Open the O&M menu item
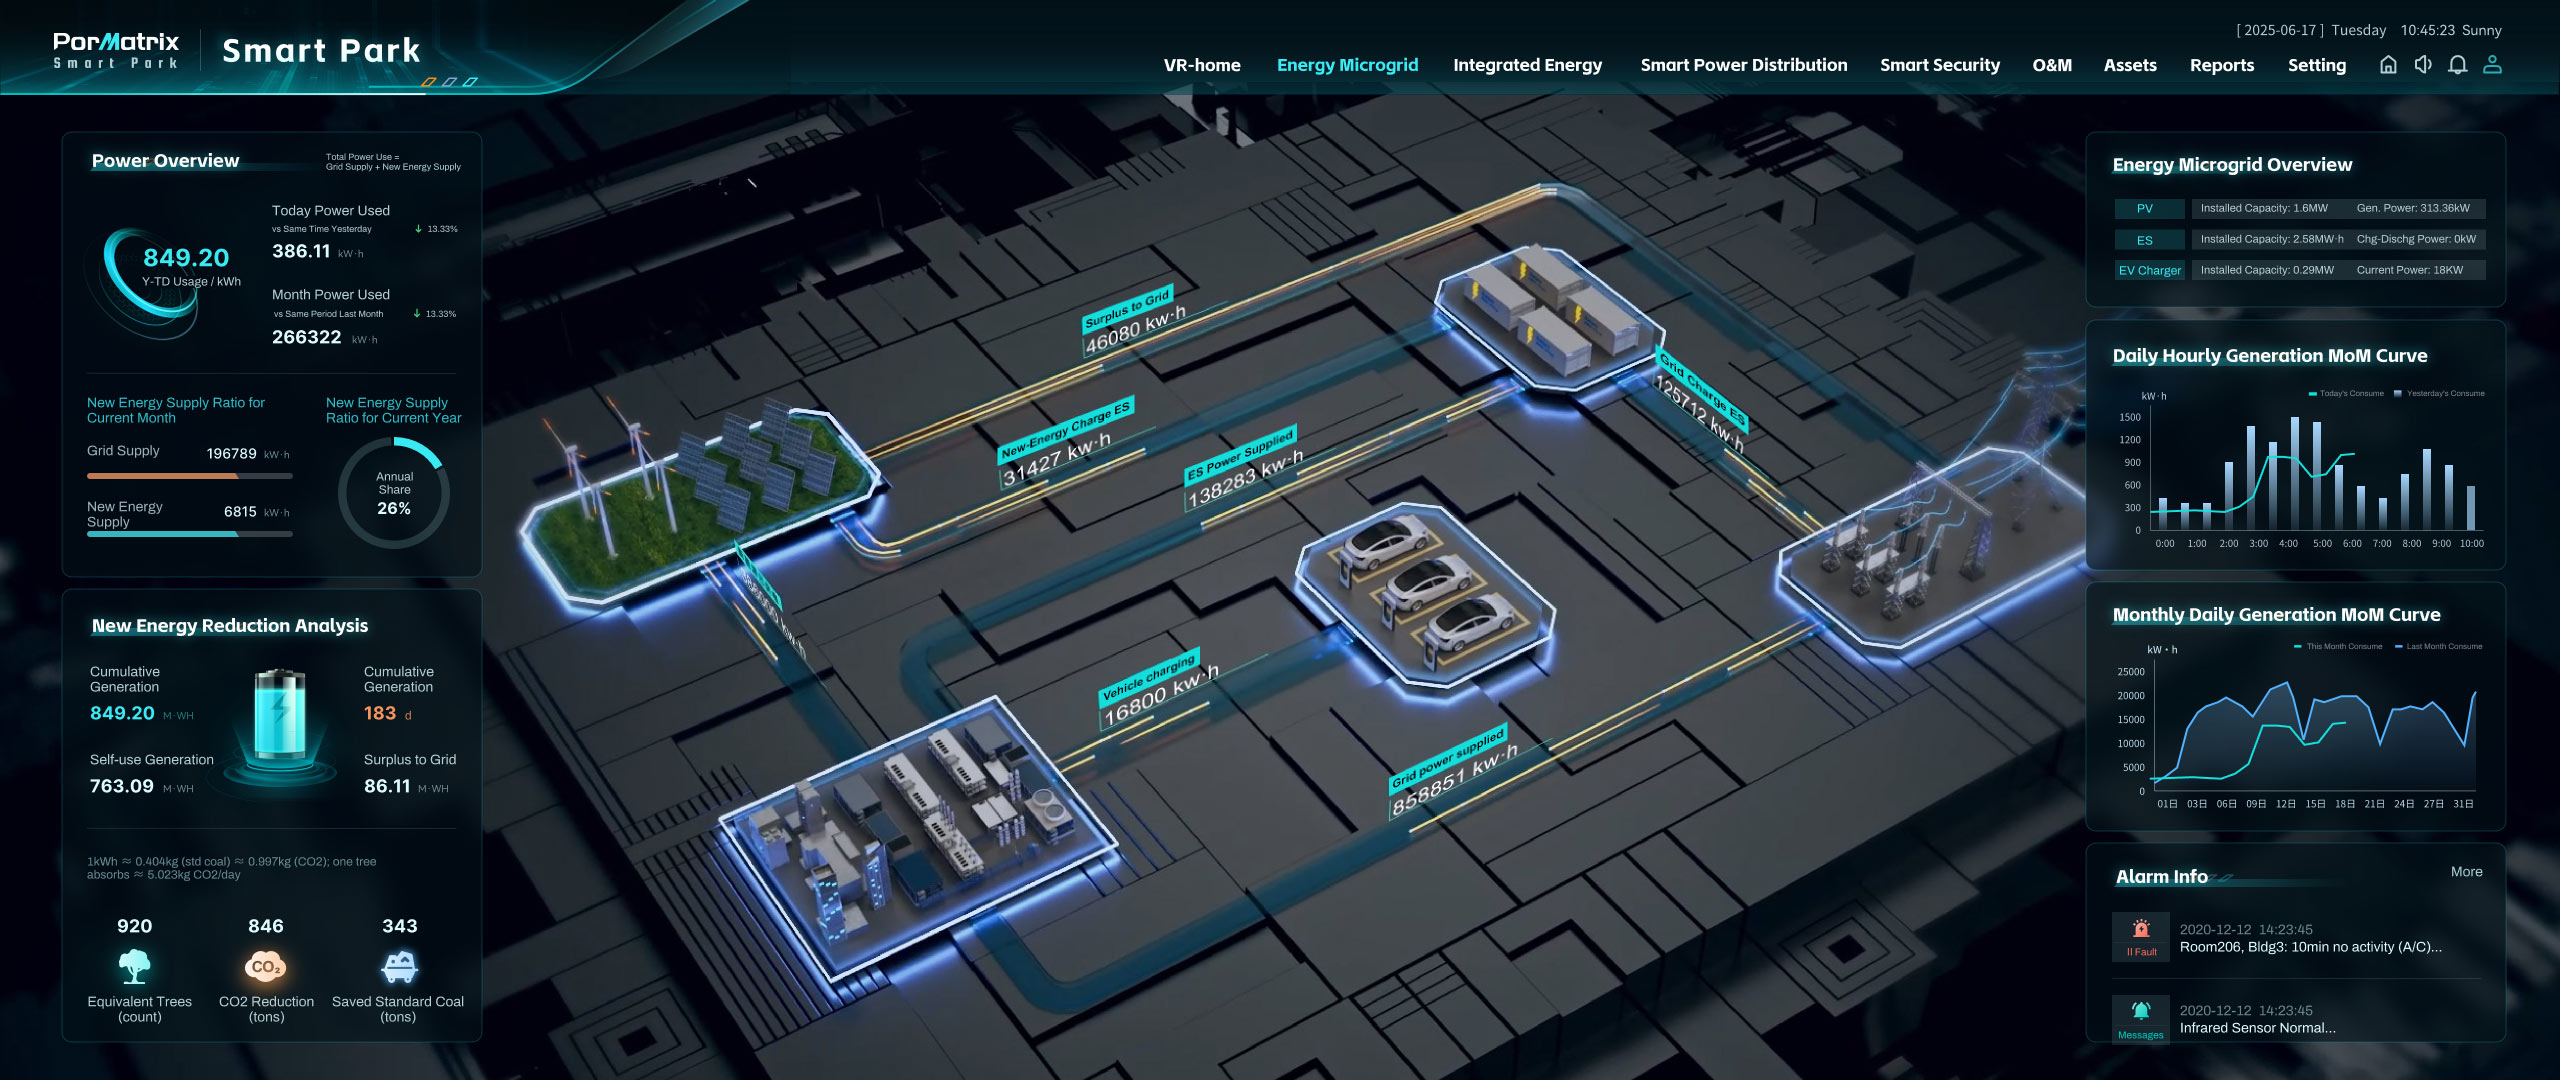Screen dimensions: 2560x1080 click(x=2052, y=65)
